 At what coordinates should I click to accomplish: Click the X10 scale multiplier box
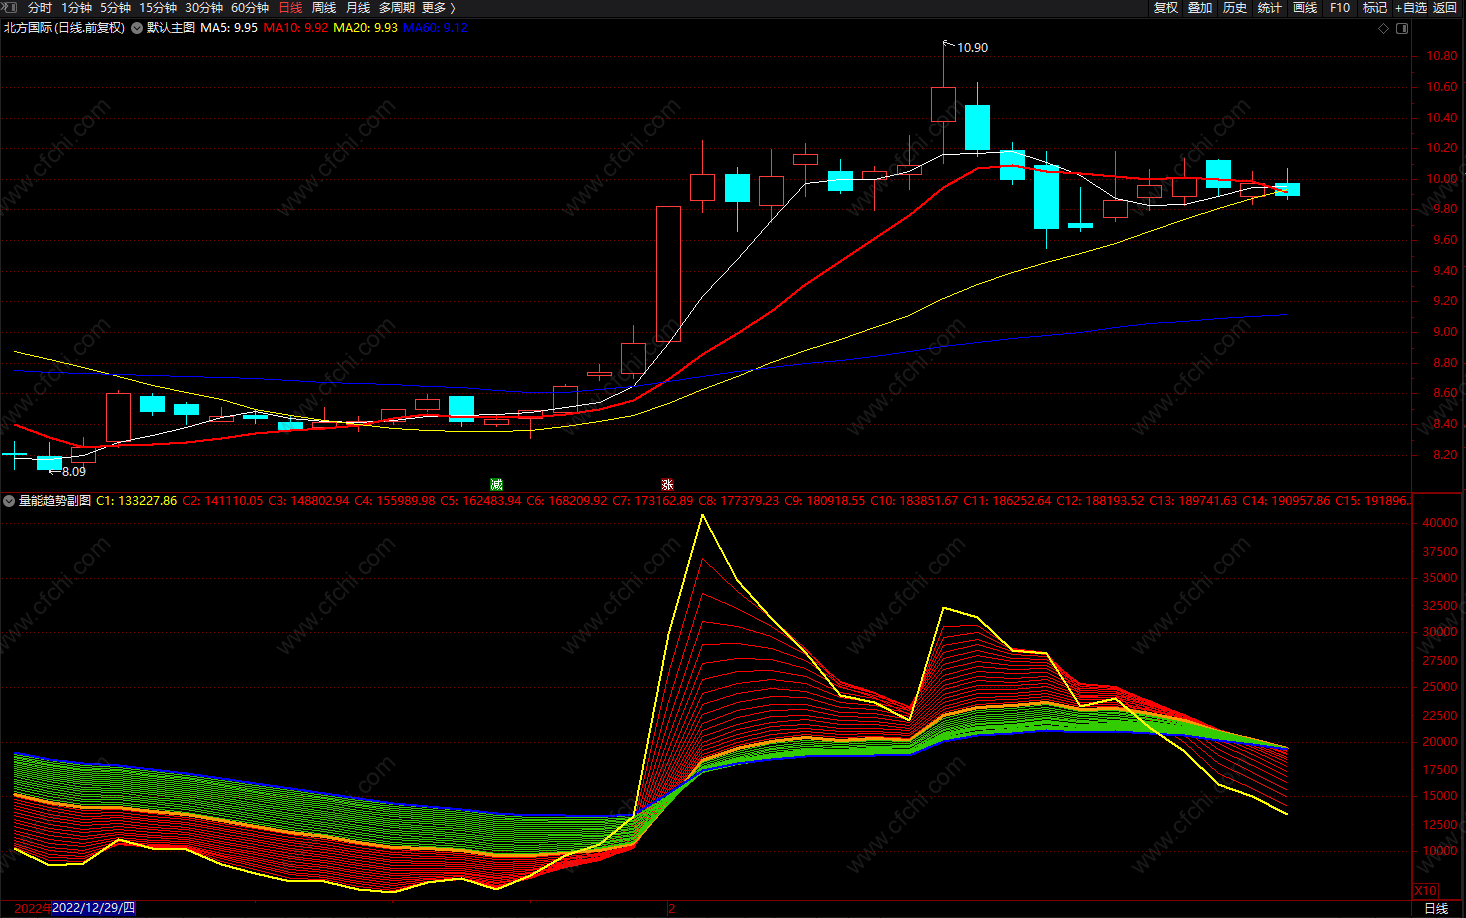coord(1426,891)
